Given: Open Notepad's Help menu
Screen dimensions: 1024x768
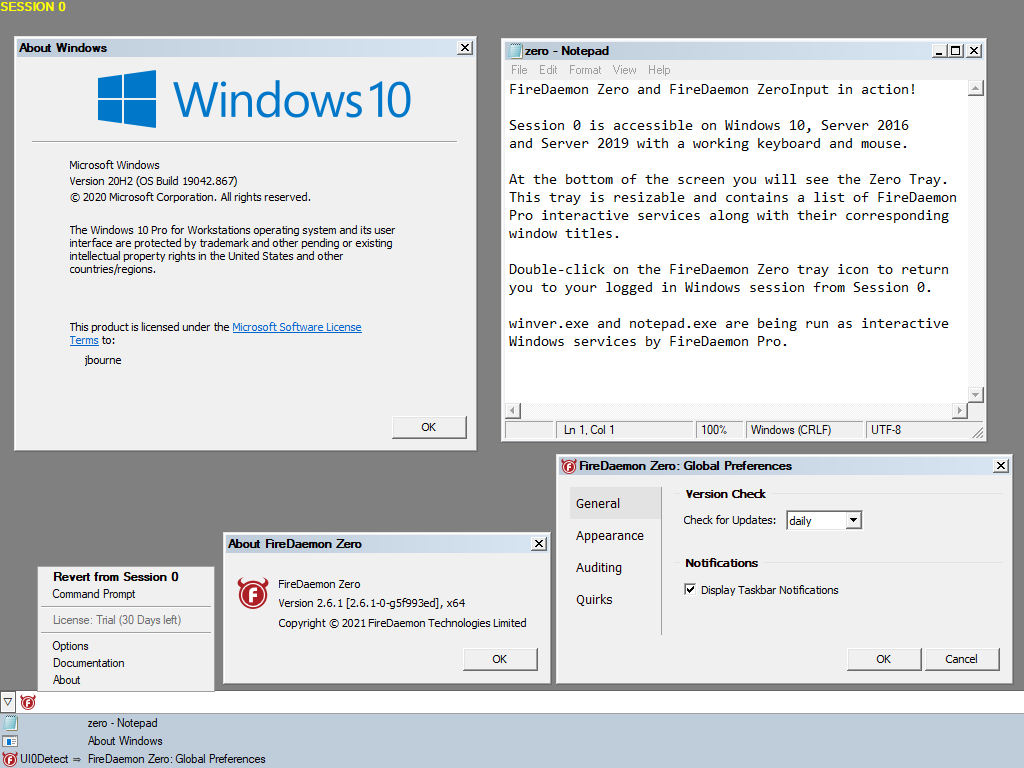Looking at the screenshot, I should pyautogui.click(x=659, y=70).
